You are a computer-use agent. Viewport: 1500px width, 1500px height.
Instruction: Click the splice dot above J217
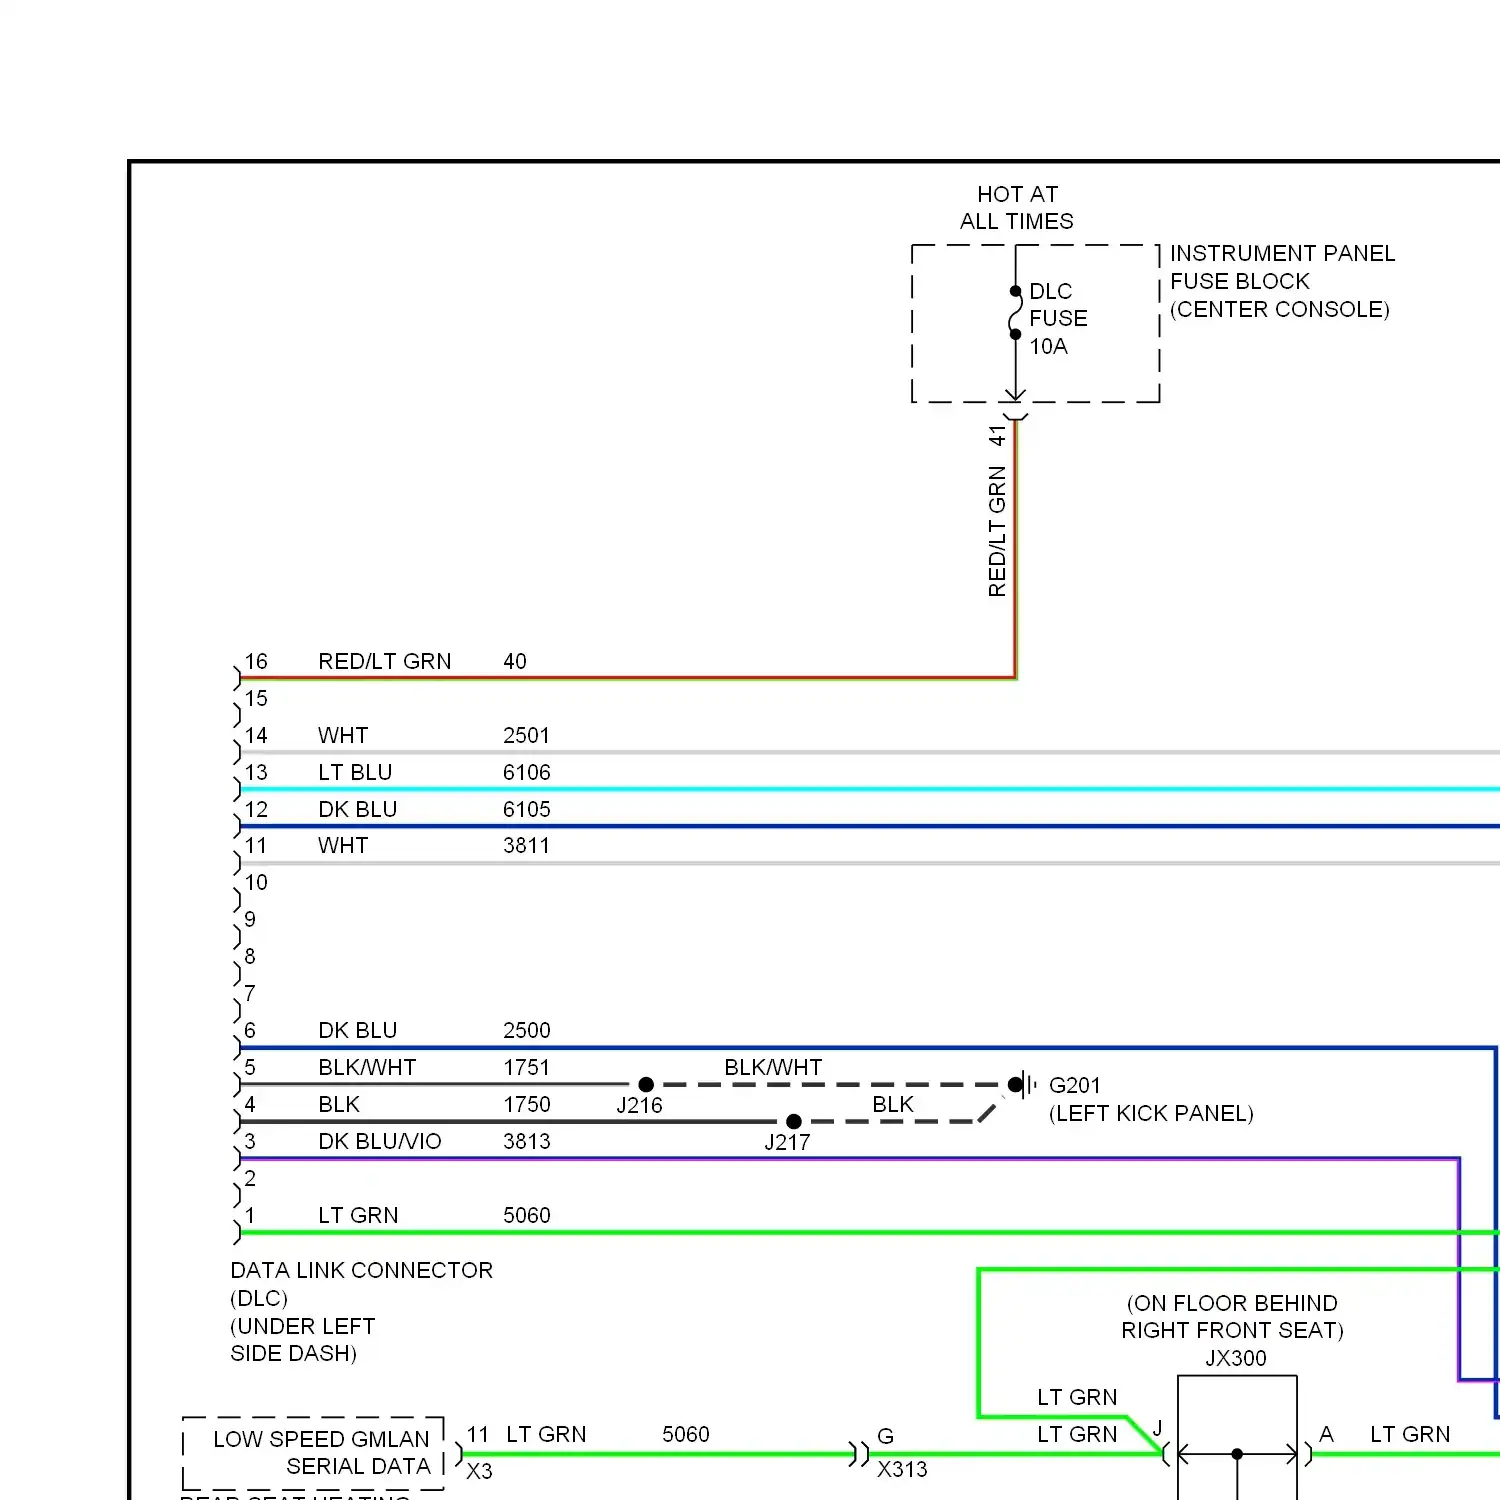pos(794,1121)
